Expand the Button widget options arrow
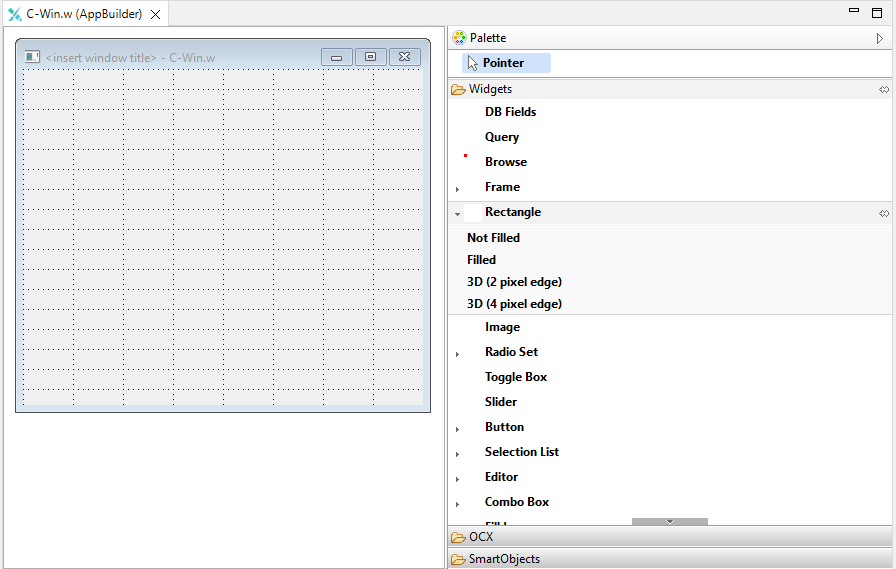The height and width of the screenshot is (569, 896). (458, 429)
